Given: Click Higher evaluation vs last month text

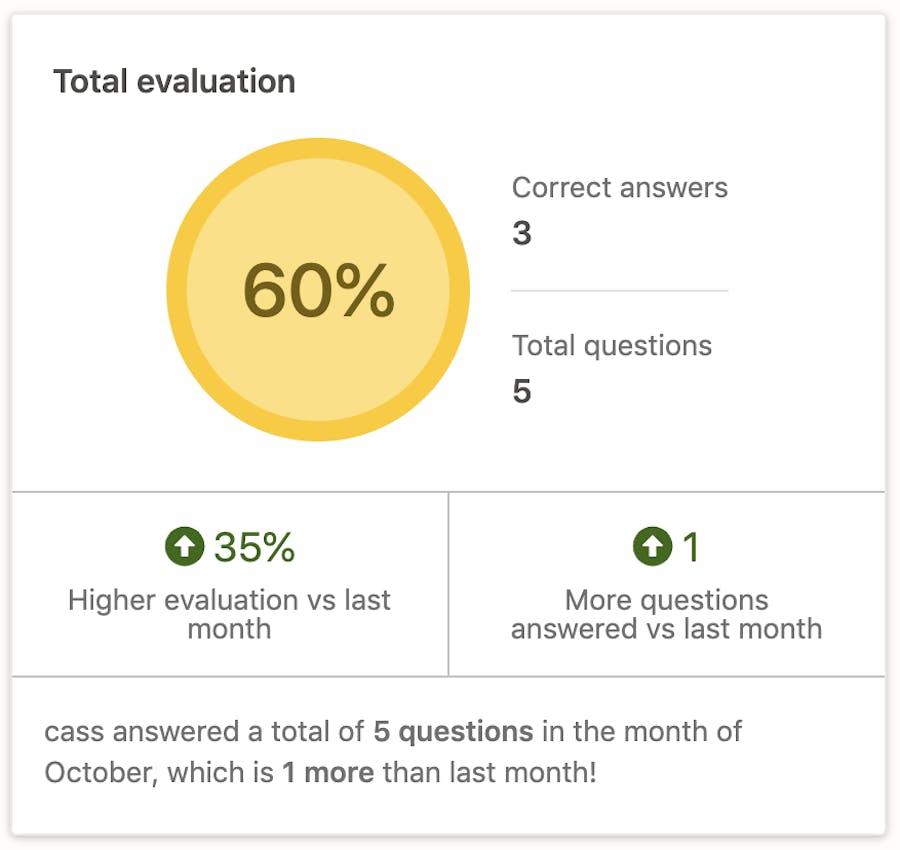Looking at the screenshot, I should coord(229,614).
